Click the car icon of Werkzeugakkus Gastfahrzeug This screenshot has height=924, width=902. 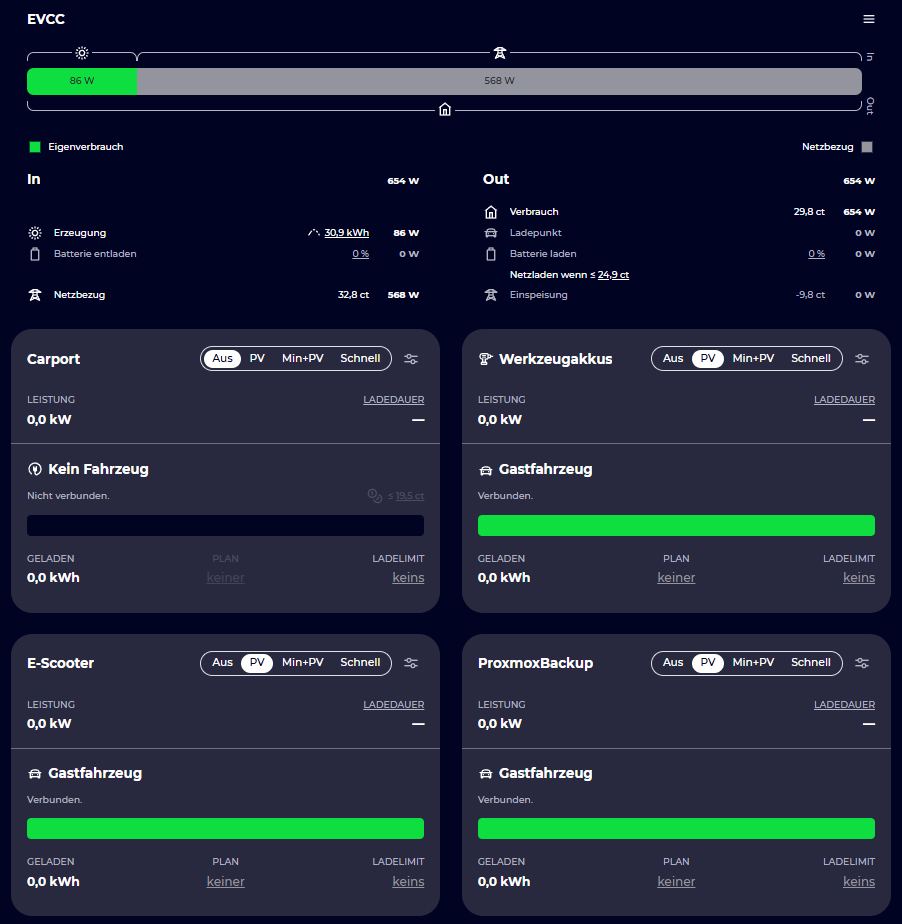[x=485, y=470]
